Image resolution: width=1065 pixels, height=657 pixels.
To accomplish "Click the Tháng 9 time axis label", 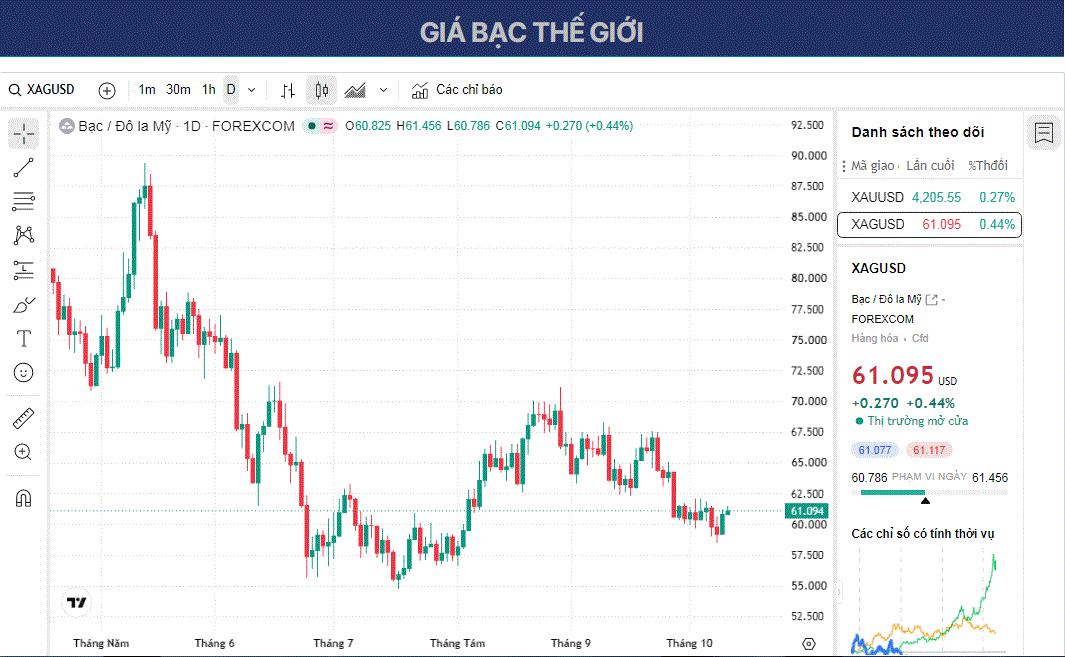I will tap(571, 643).
